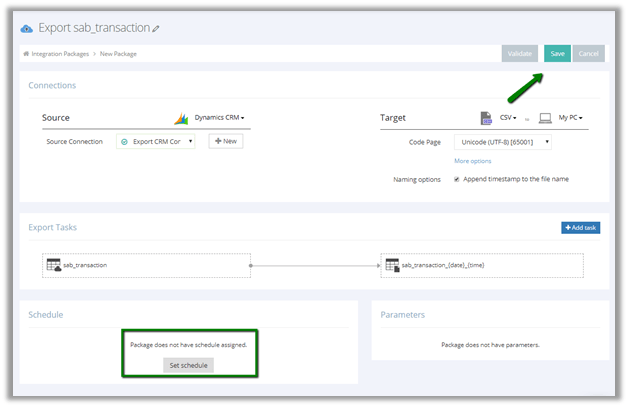Click the Dynamics CRM logo icon
This screenshot has height=407, width=628.
pos(181,118)
